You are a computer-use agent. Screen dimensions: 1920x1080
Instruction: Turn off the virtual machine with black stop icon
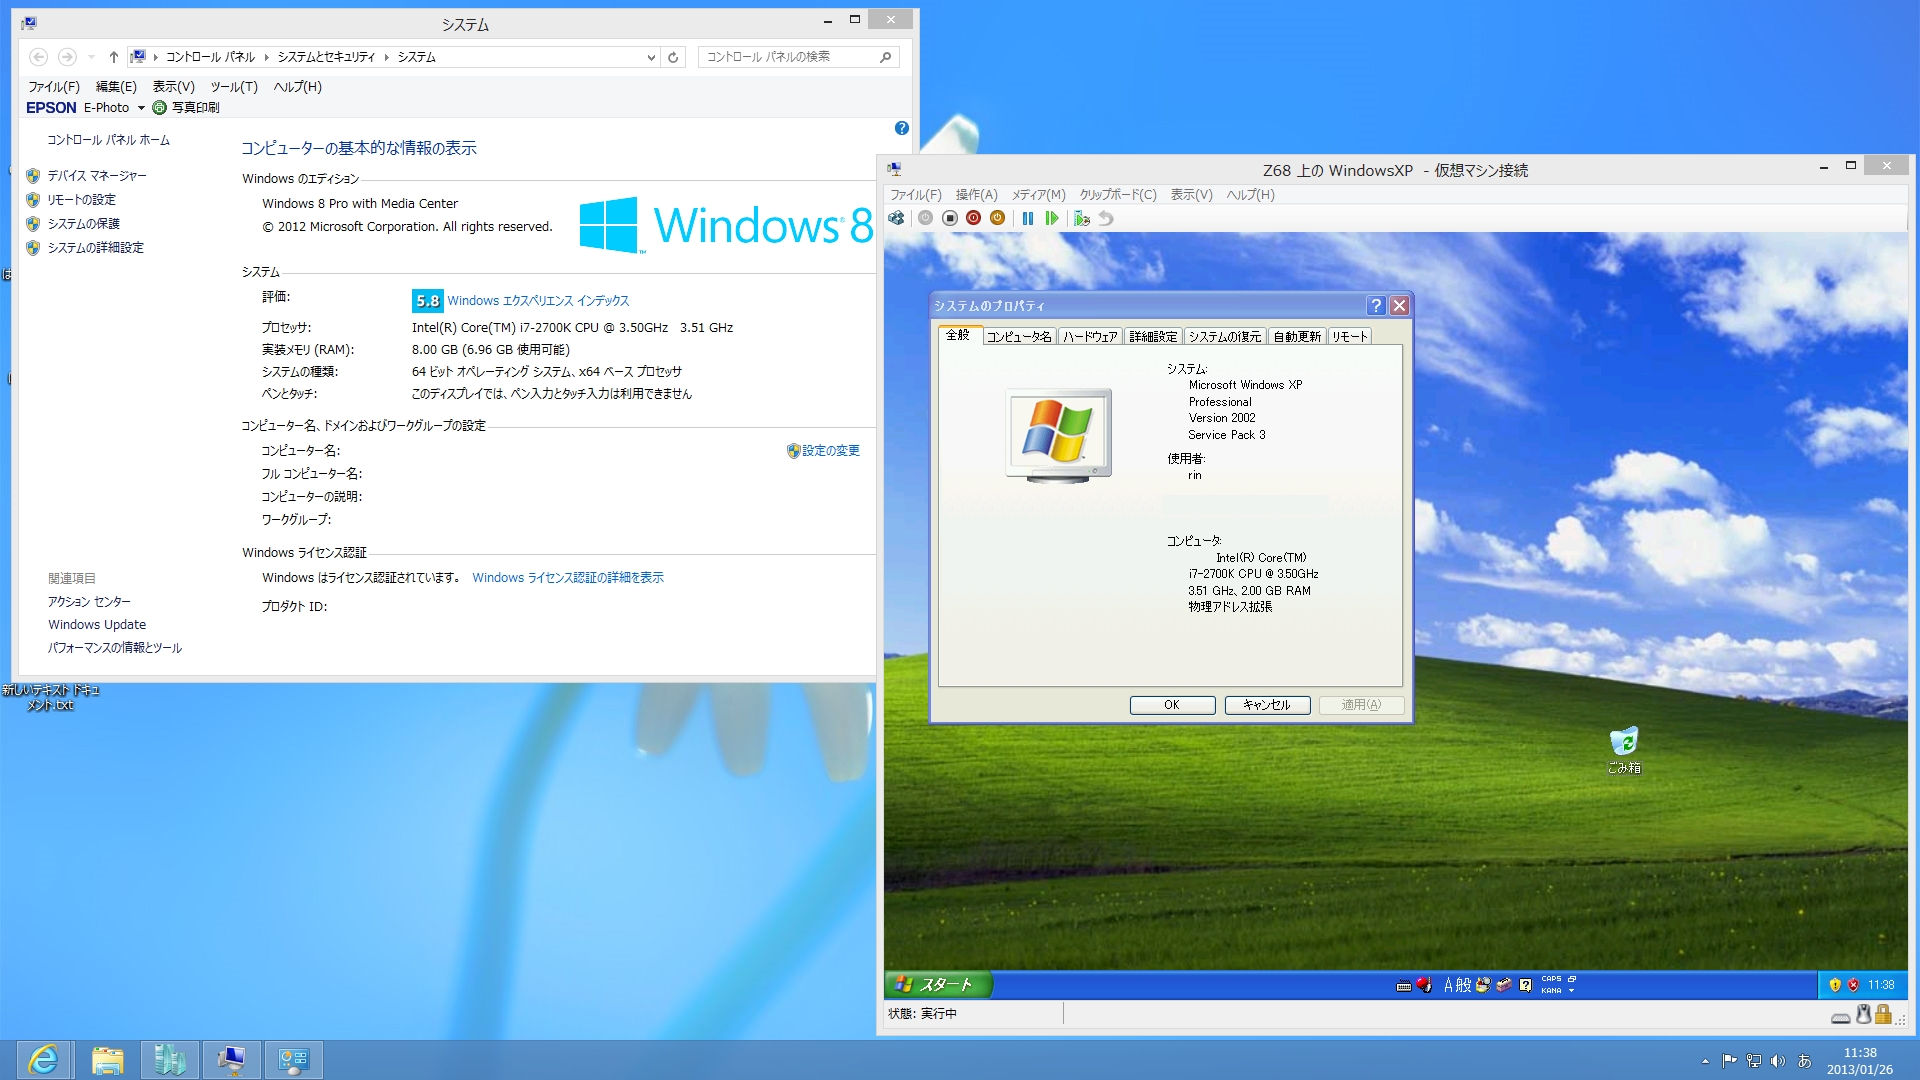click(950, 218)
